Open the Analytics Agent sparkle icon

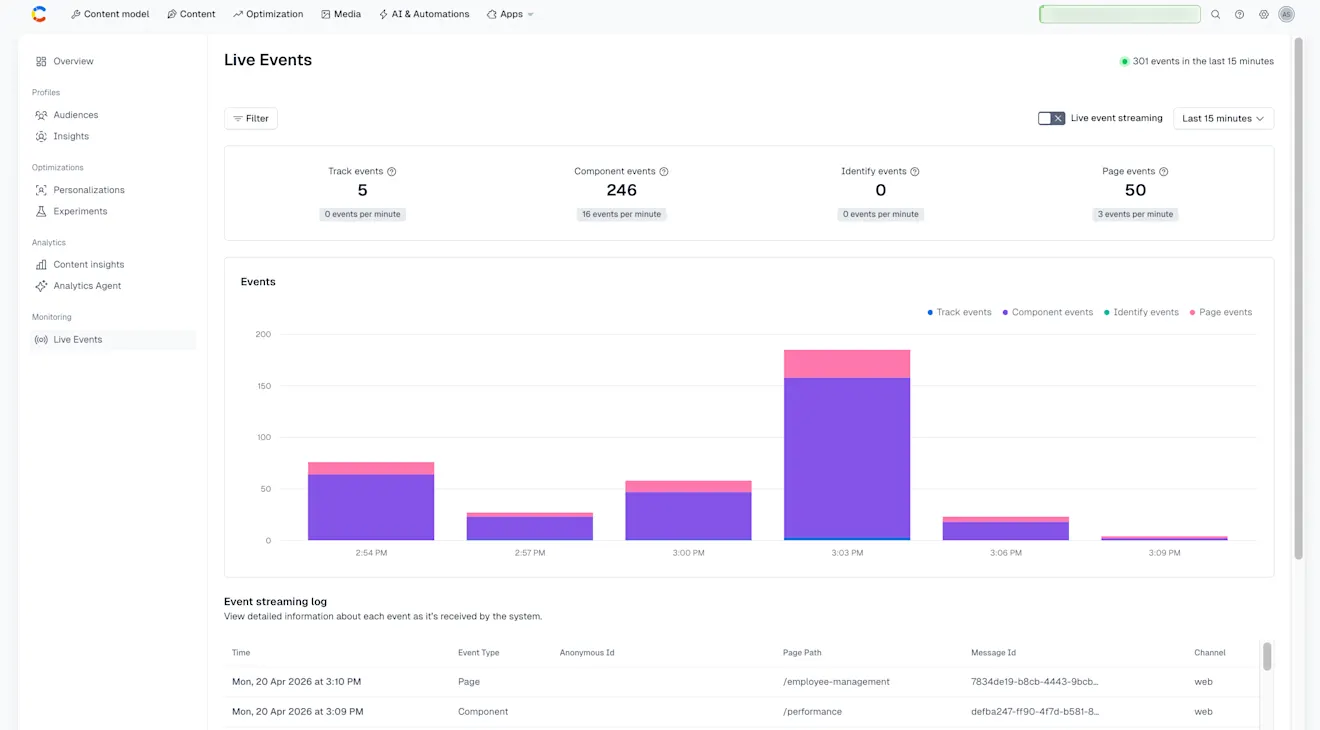point(41,285)
